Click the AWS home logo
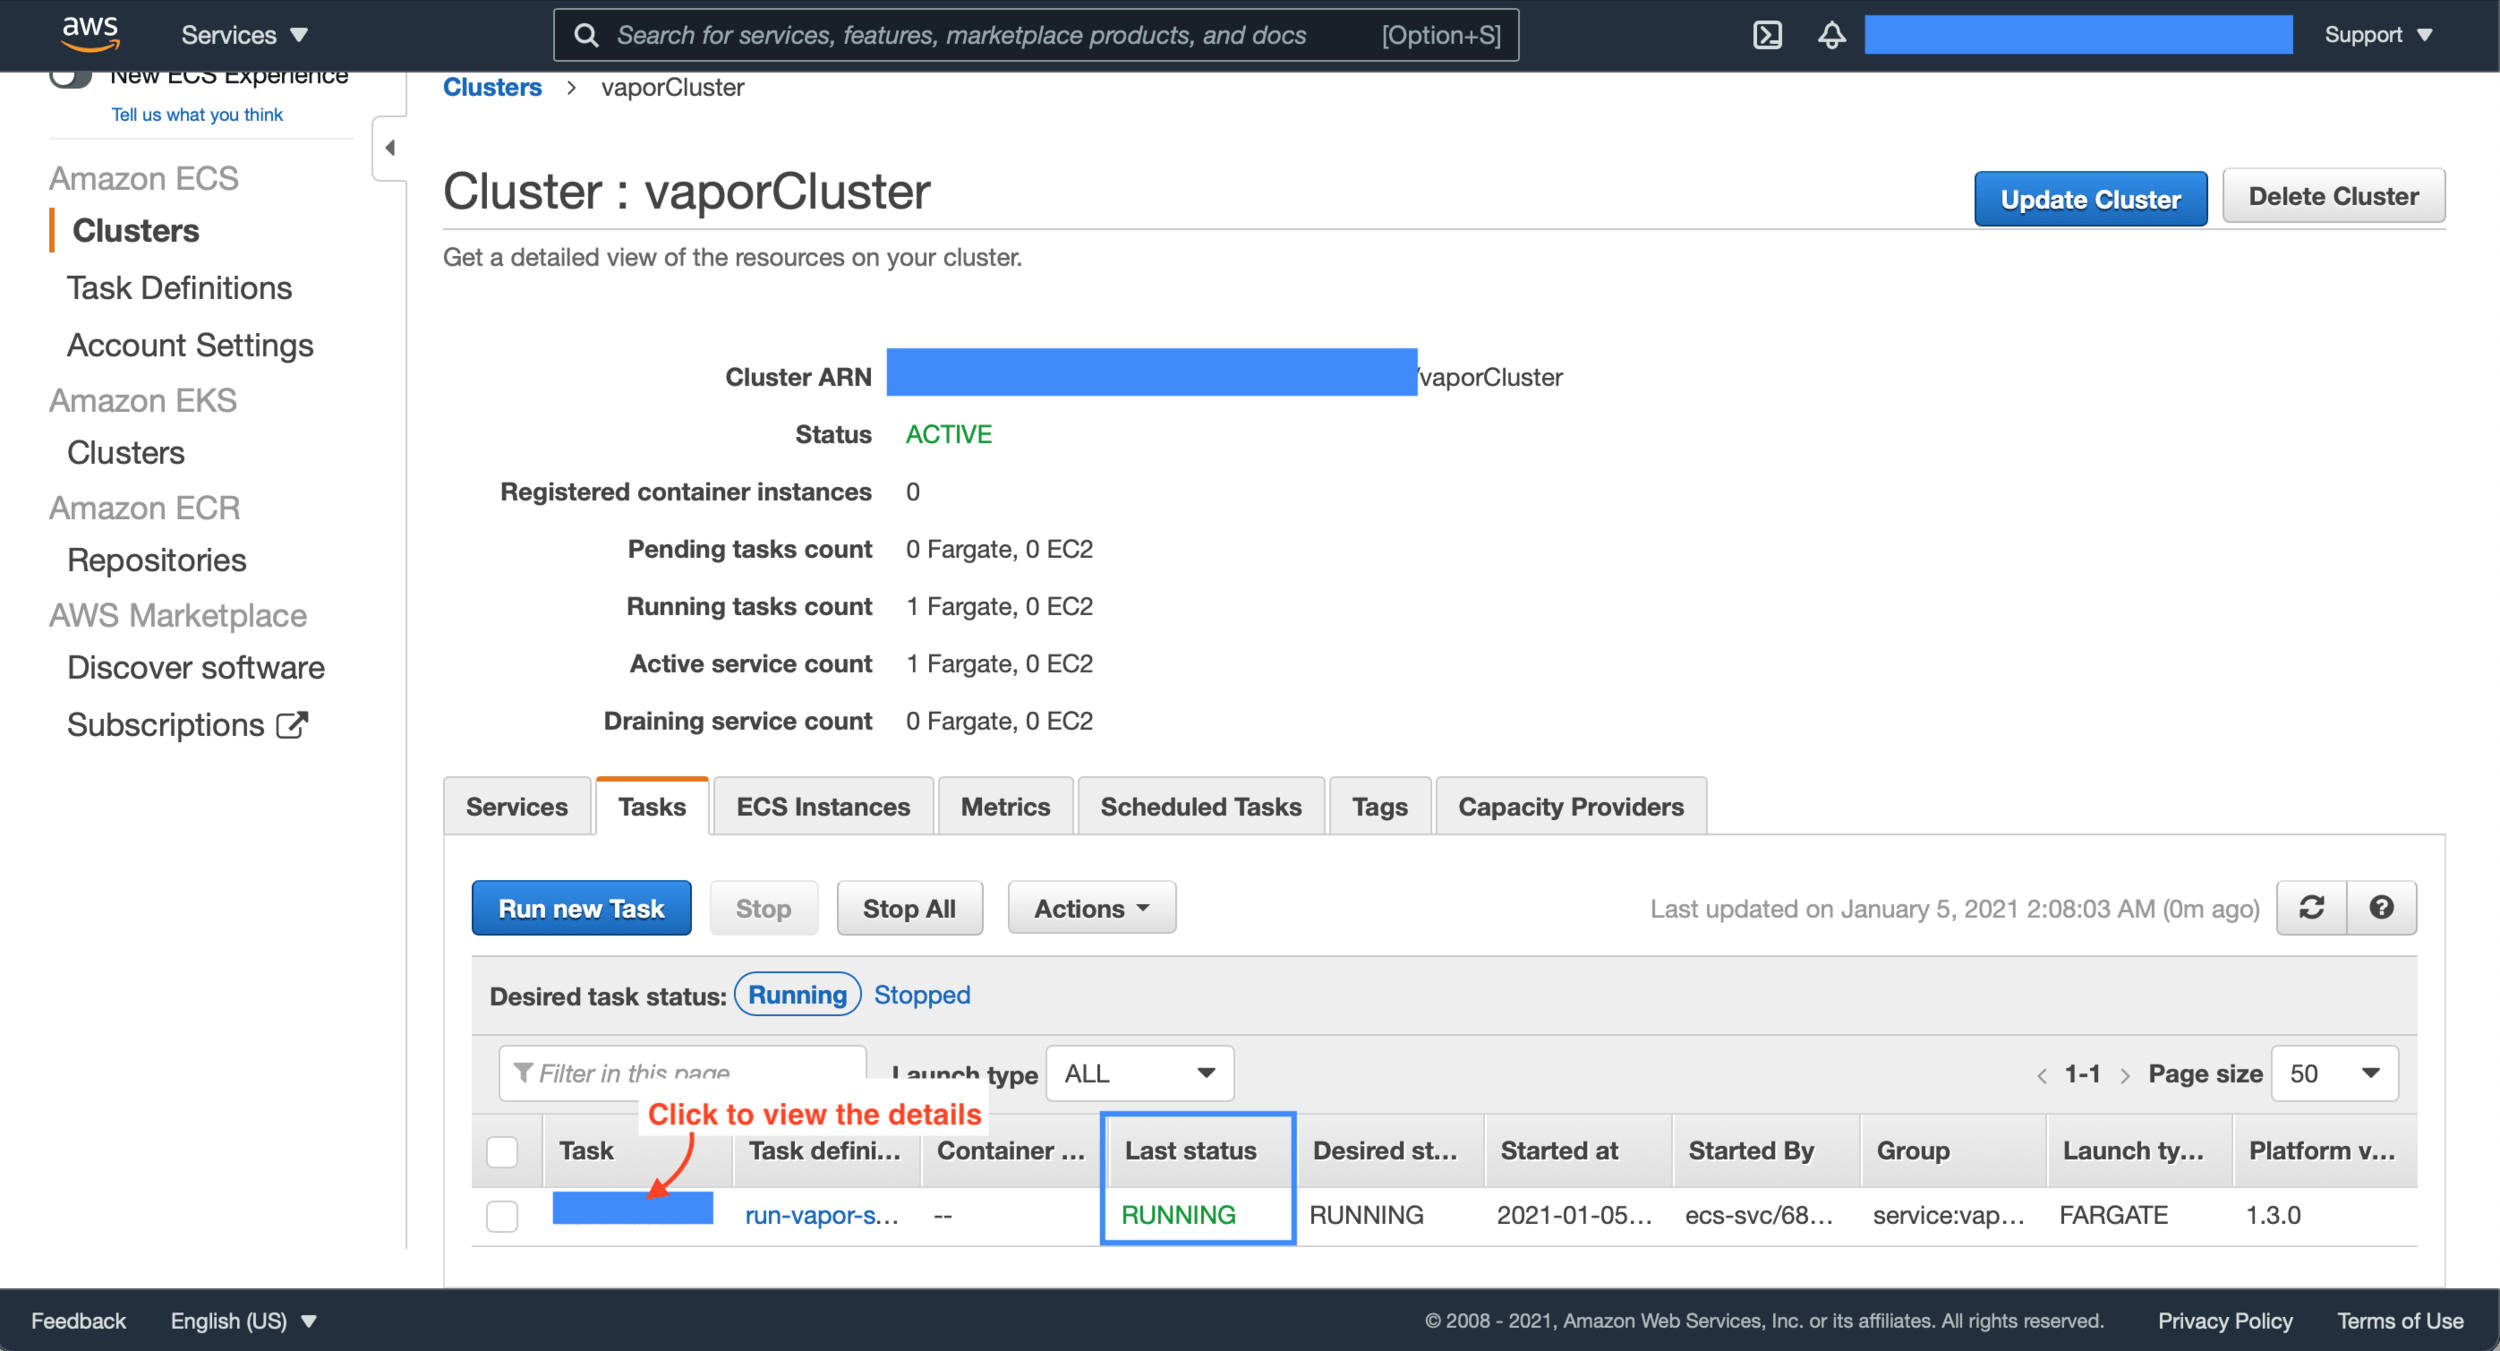 click(x=90, y=32)
